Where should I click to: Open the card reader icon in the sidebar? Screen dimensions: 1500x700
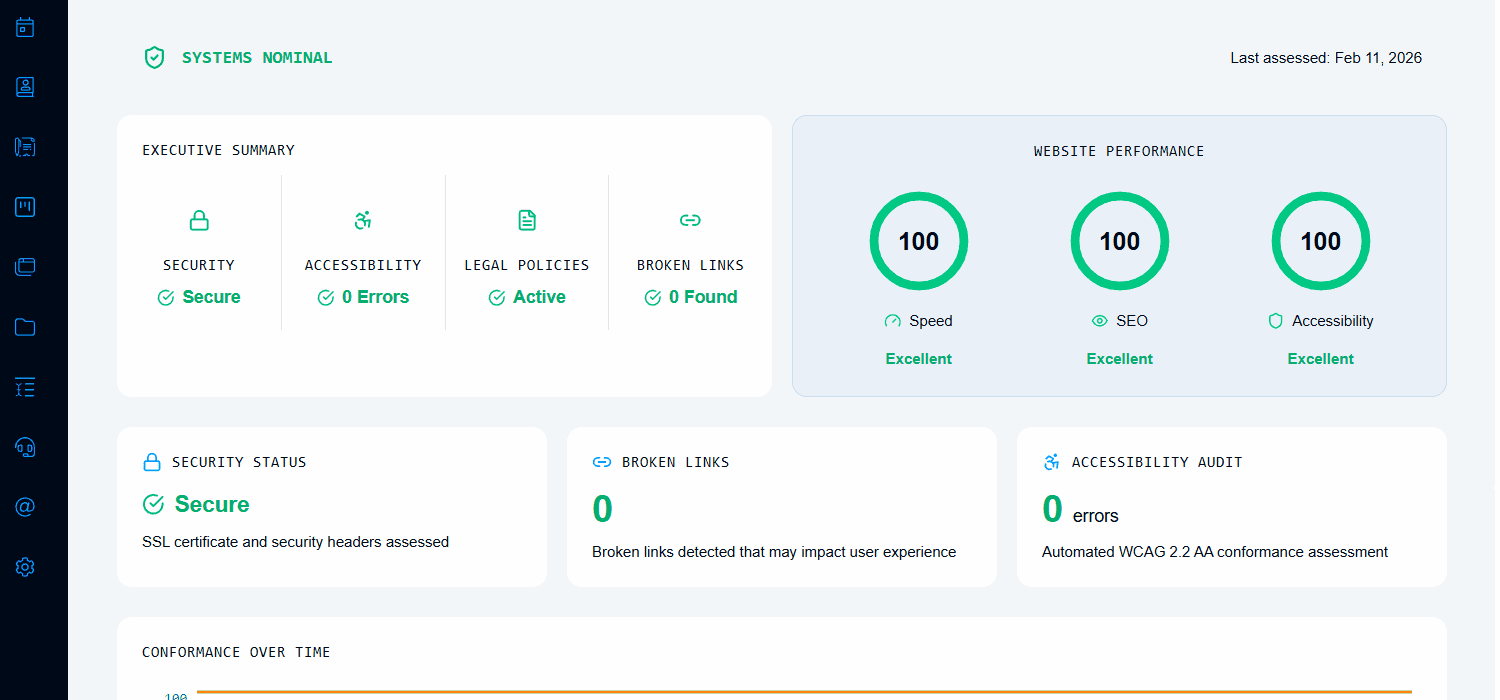[x=25, y=207]
